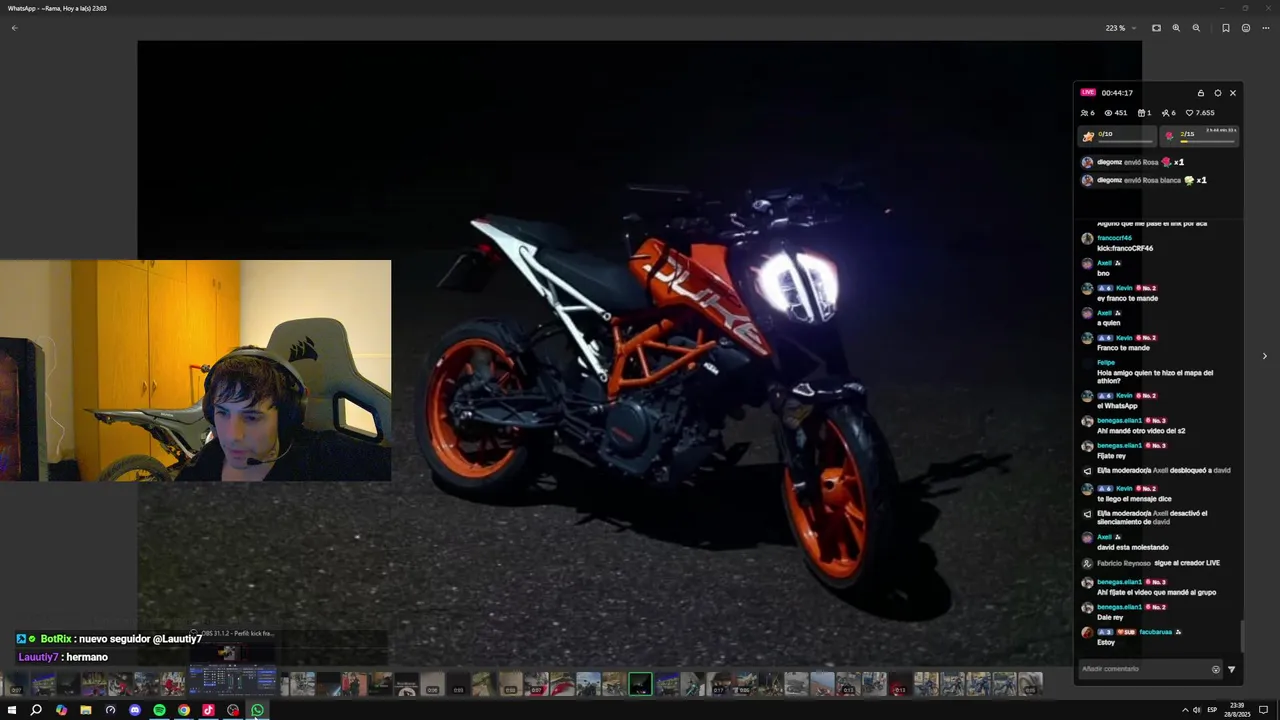
Task: Open Windows taskbar search
Action: [x=36, y=710]
